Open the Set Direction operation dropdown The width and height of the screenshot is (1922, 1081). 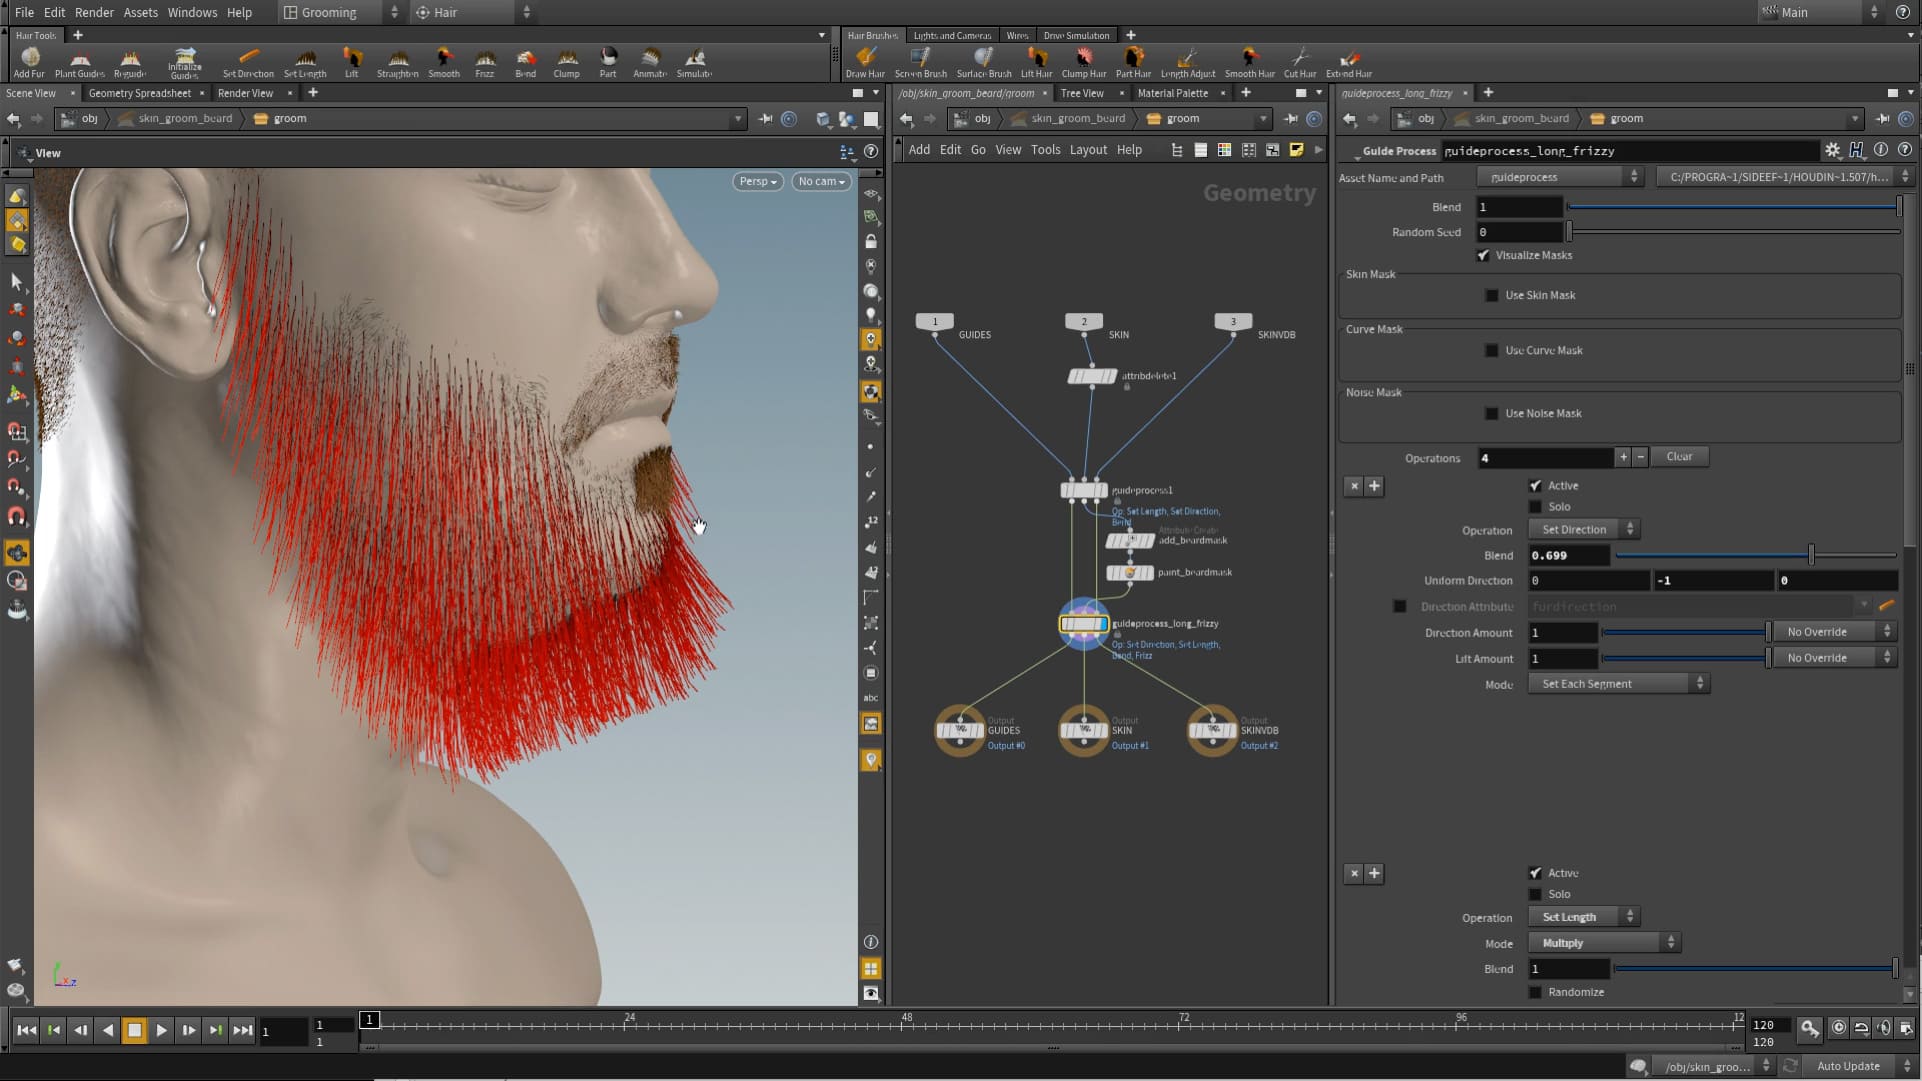click(x=1583, y=530)
